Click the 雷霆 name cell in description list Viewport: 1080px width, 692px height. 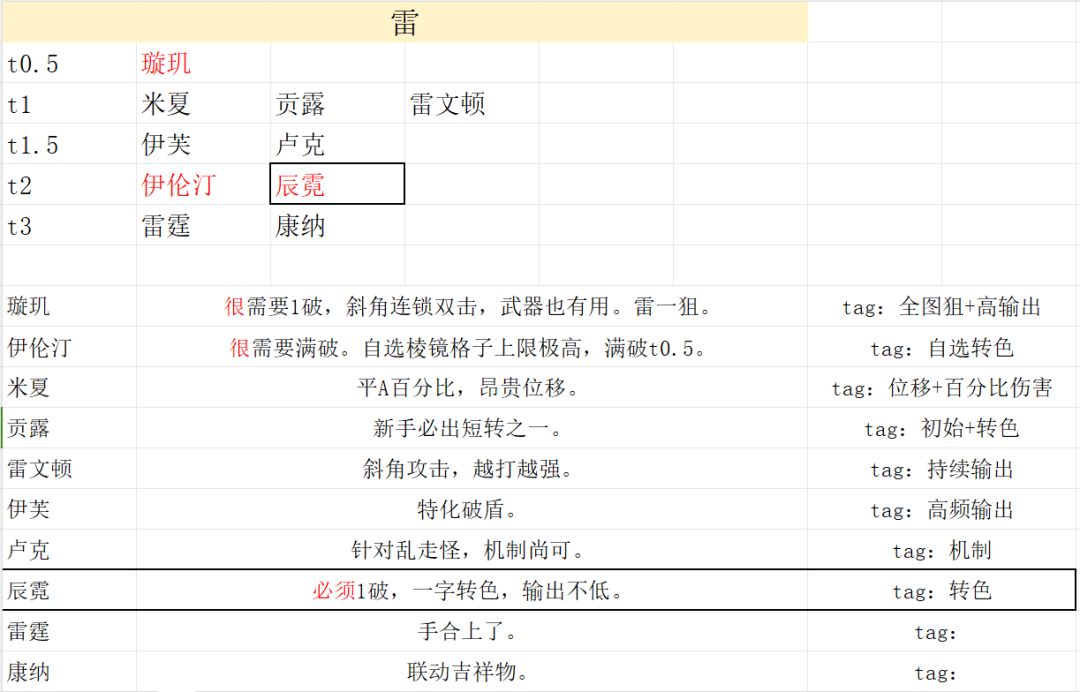point(69,631)
